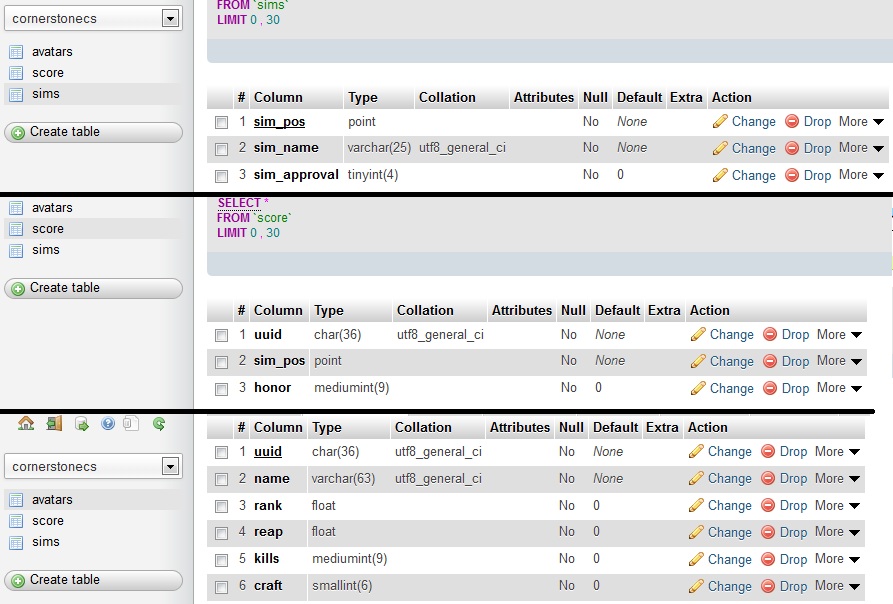Image resolution: width=893 pixels, height=604 pixels.
Task: Open database dropdown below the home icon
Action: (92, 466)
